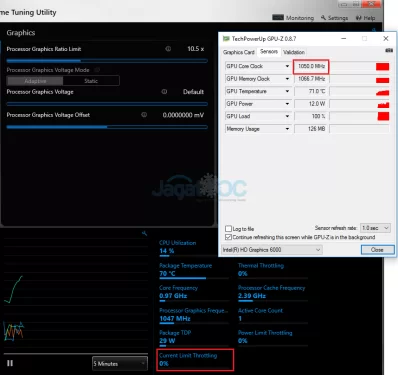Click the GPU Core Clock value field
Image resolution: width=398 pixels, height=375 pixels.
click(311, 66)
